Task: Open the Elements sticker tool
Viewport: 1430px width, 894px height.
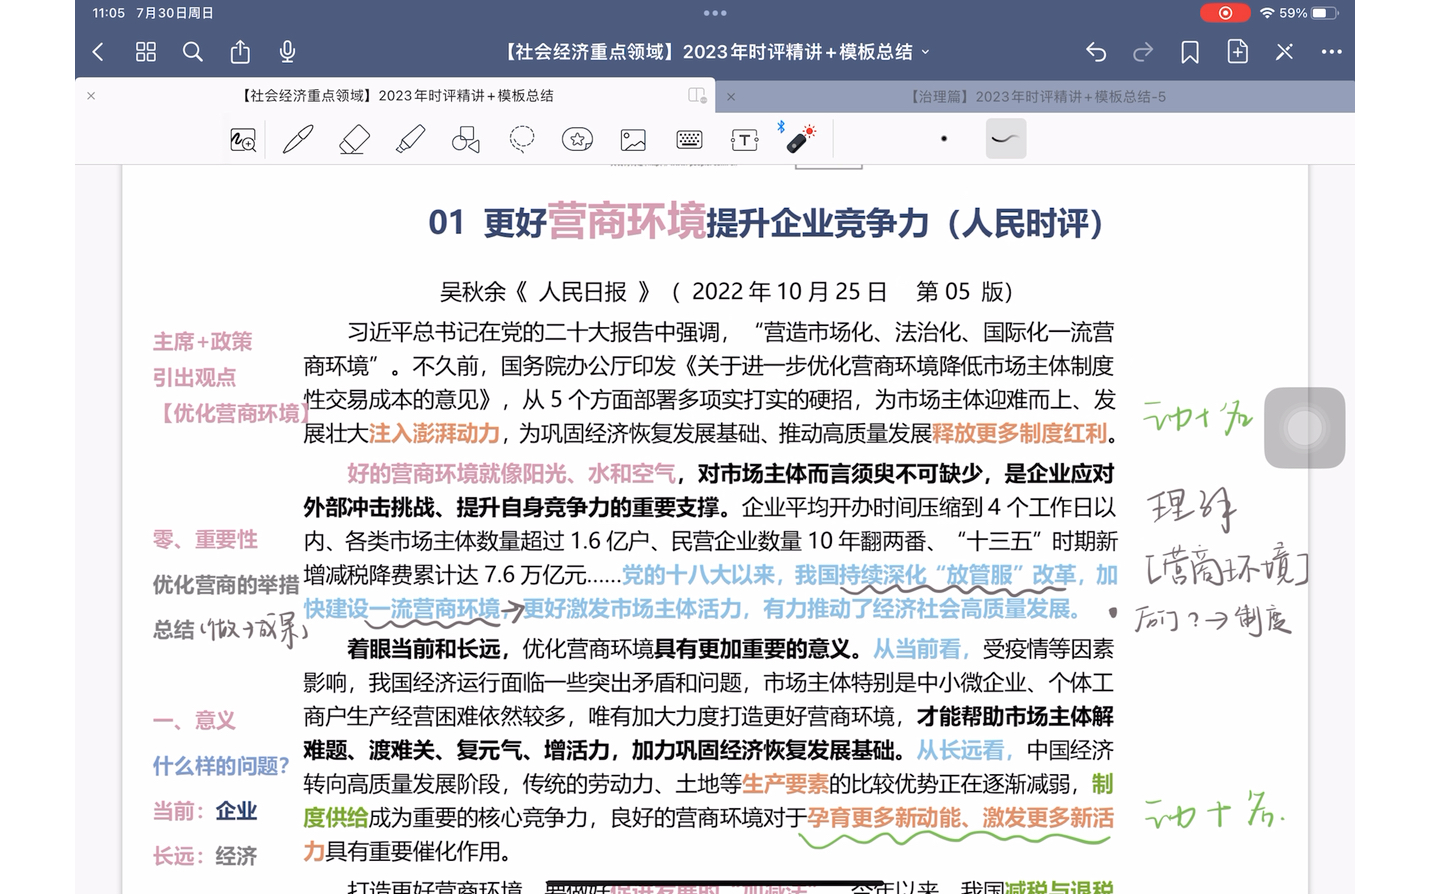Action: click(577, 138)
